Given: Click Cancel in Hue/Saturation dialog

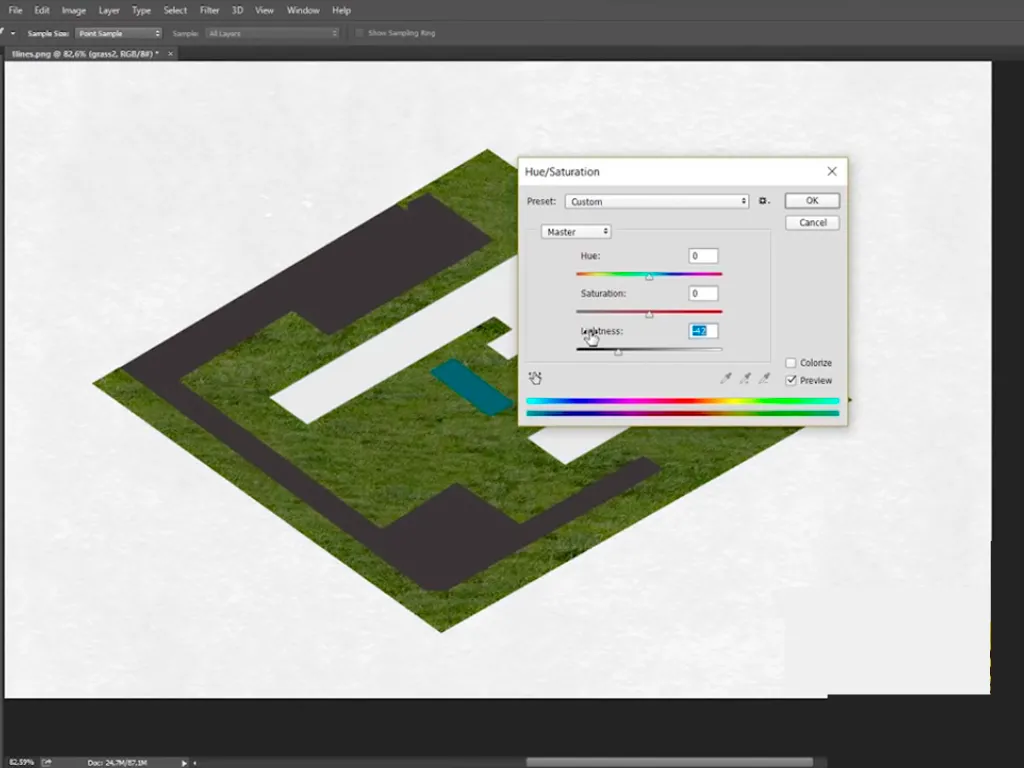Looking at the screenshot, I should tap(812, 223).
